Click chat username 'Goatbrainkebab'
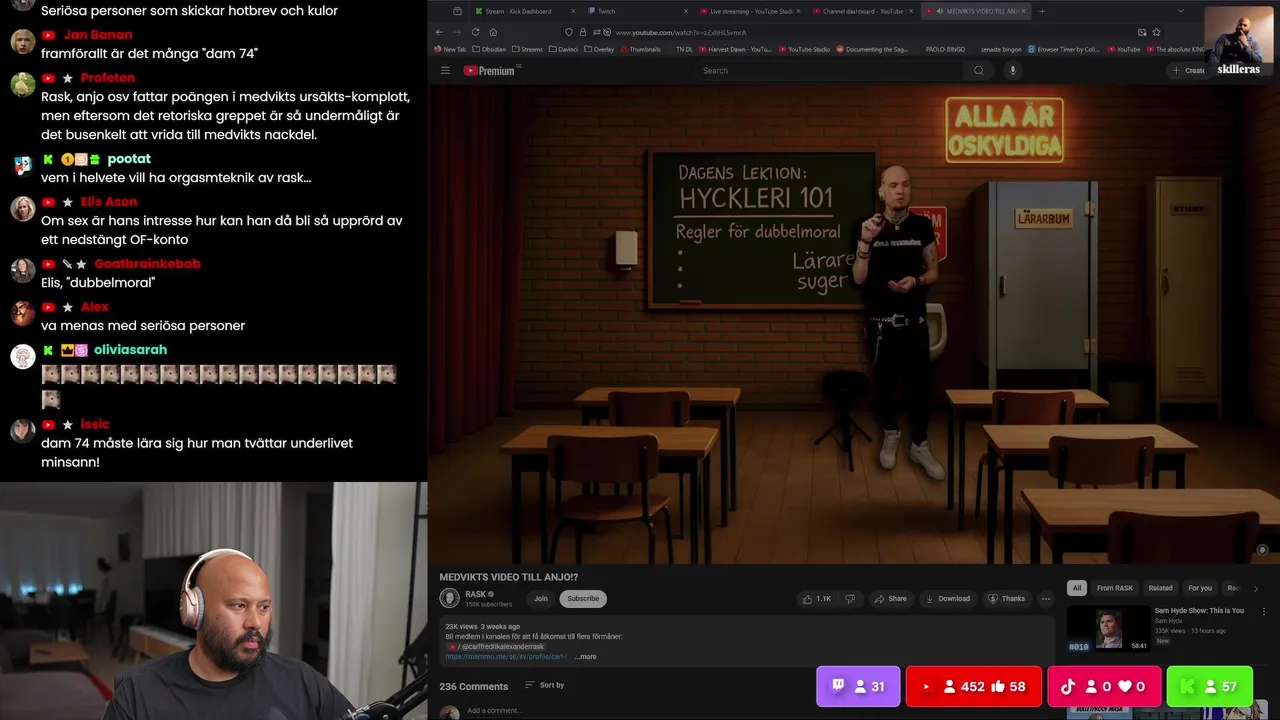Image resolution: width=1280 pixels, height=720 pixels. coord(147,264)
